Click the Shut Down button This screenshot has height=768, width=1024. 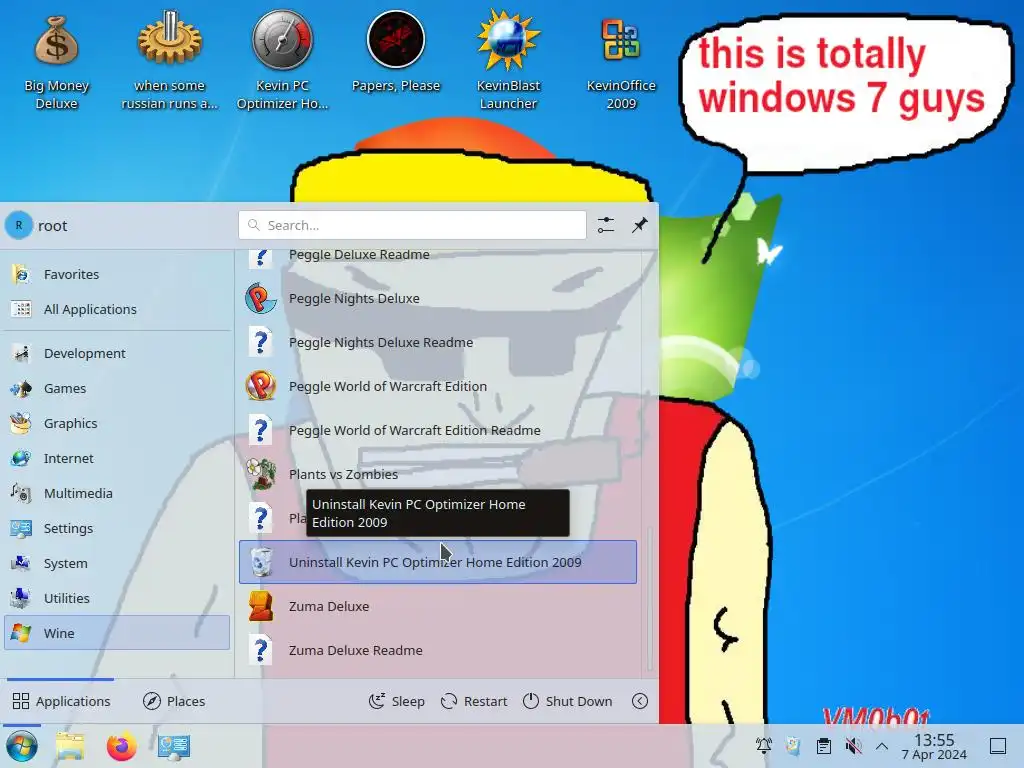[x=568, y=701]
